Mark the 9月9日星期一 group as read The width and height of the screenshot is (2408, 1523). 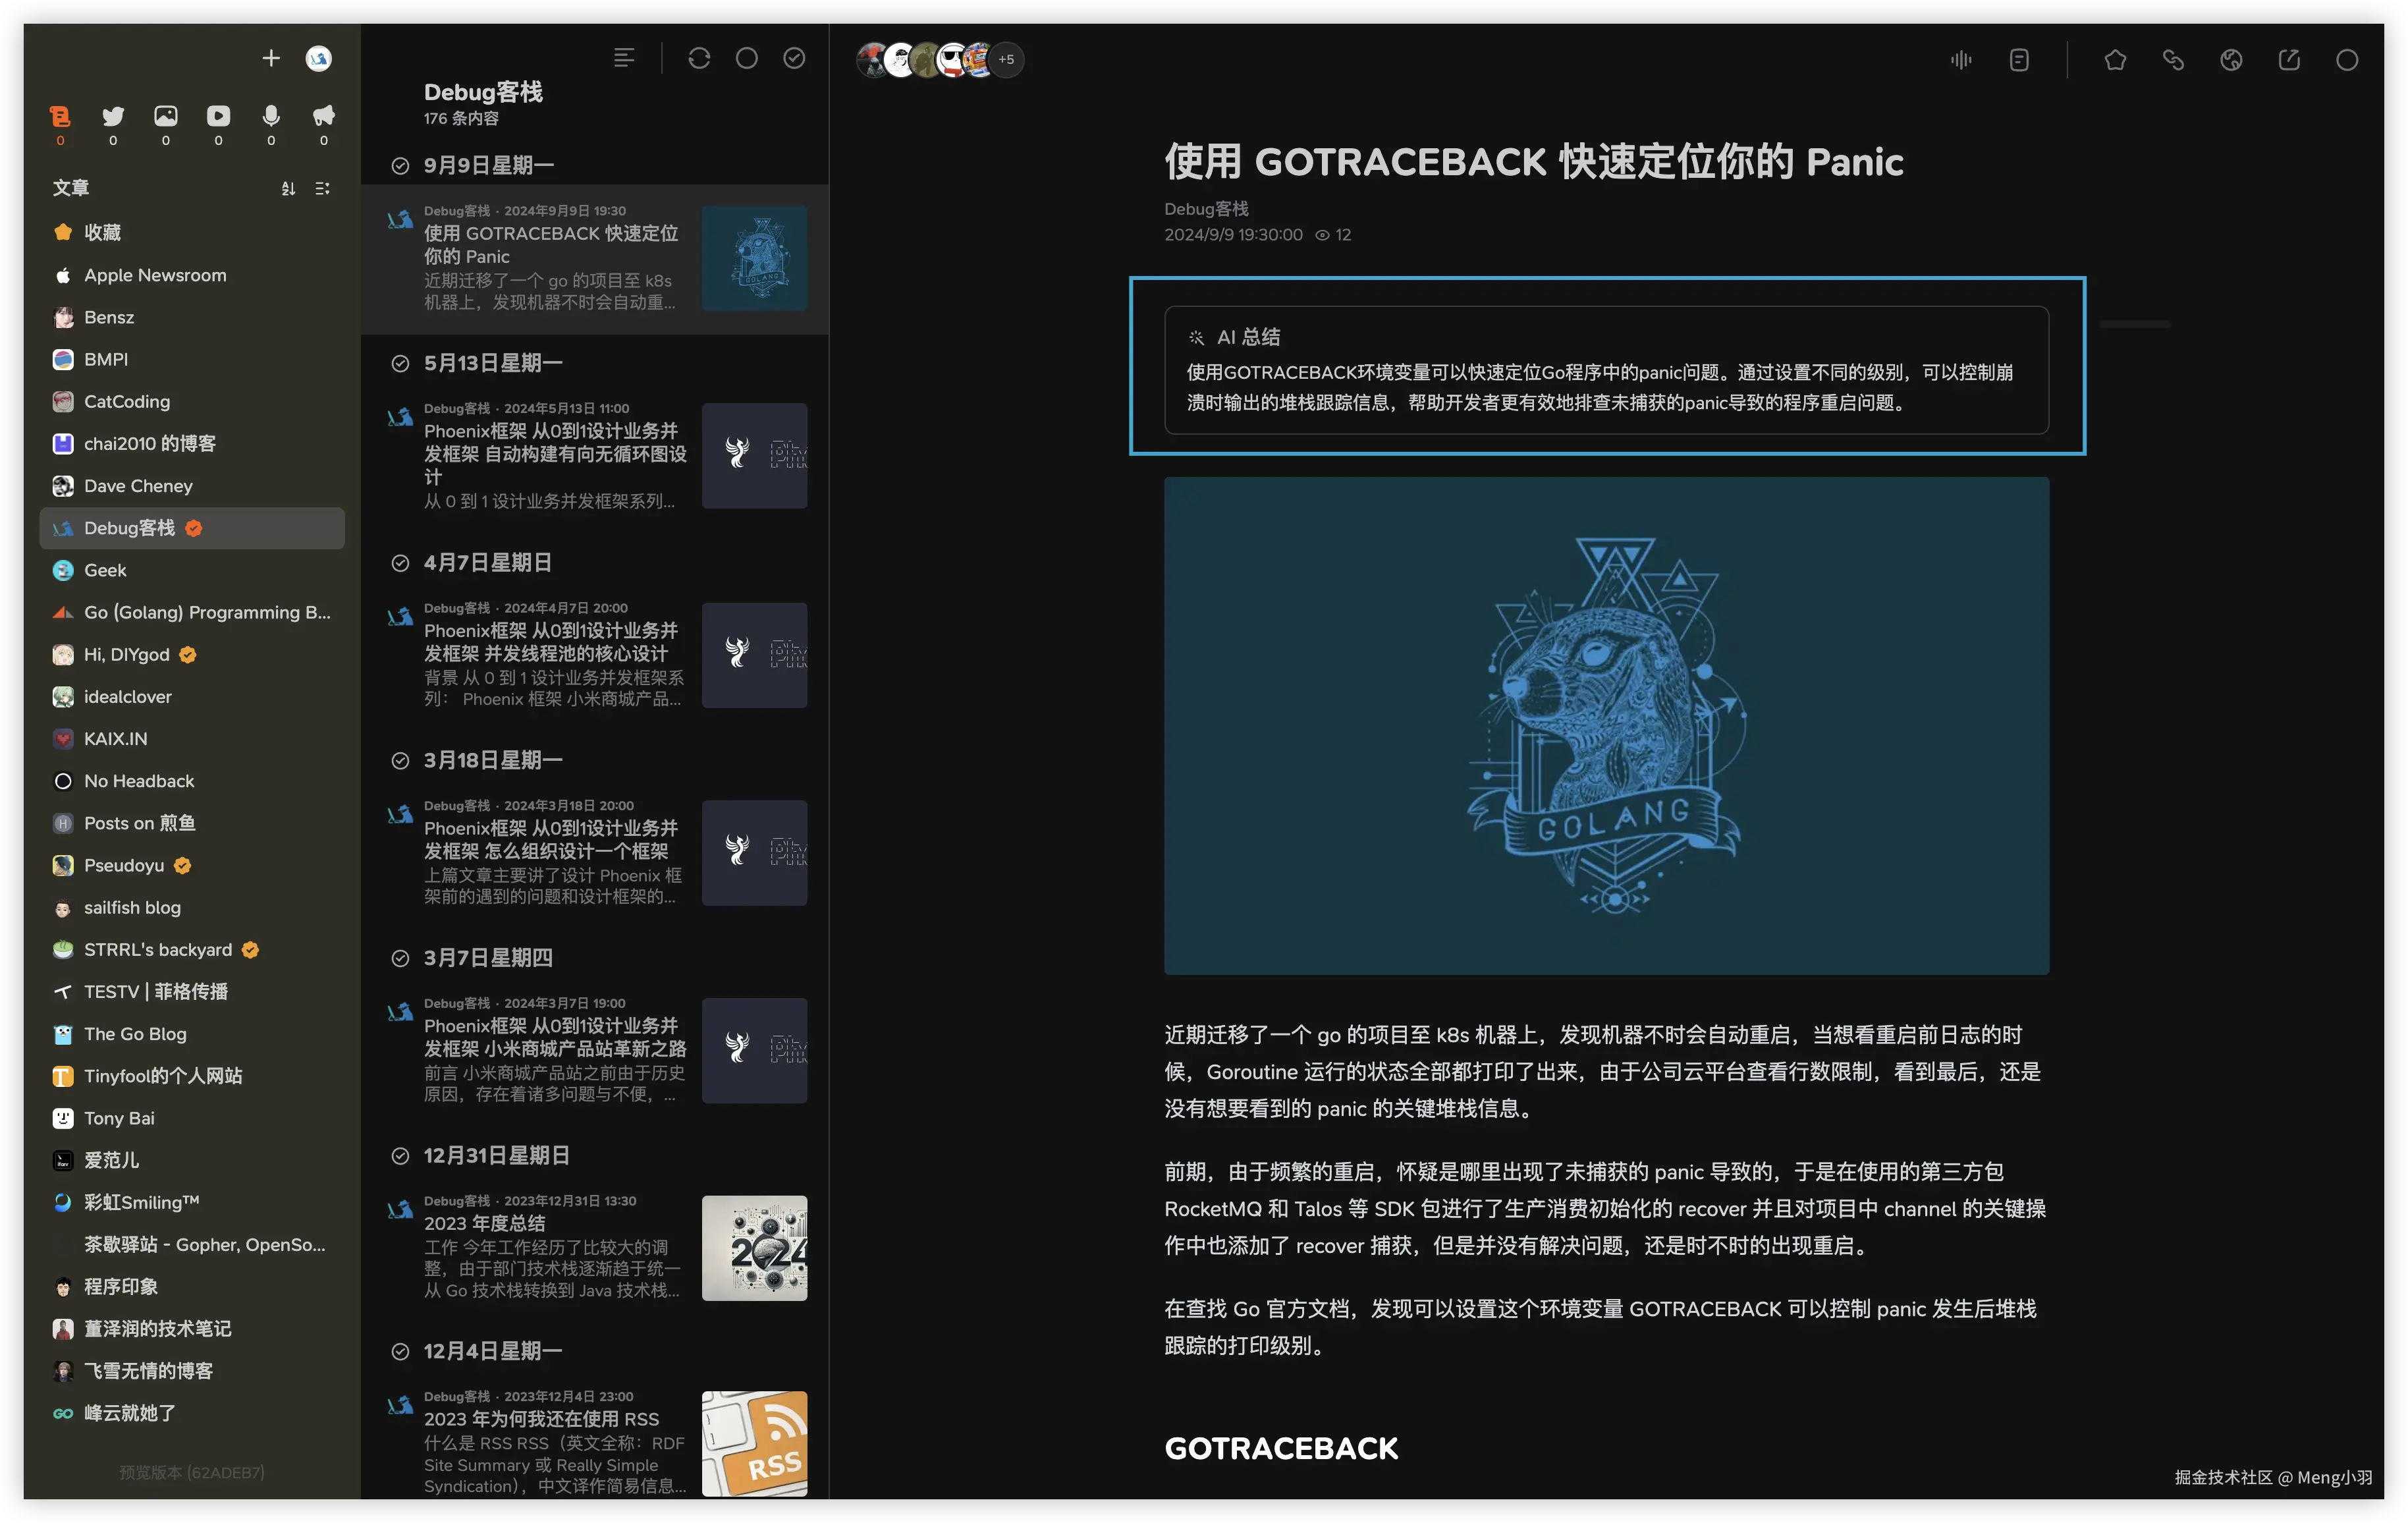pyautogui.click(x=400, y=166)
